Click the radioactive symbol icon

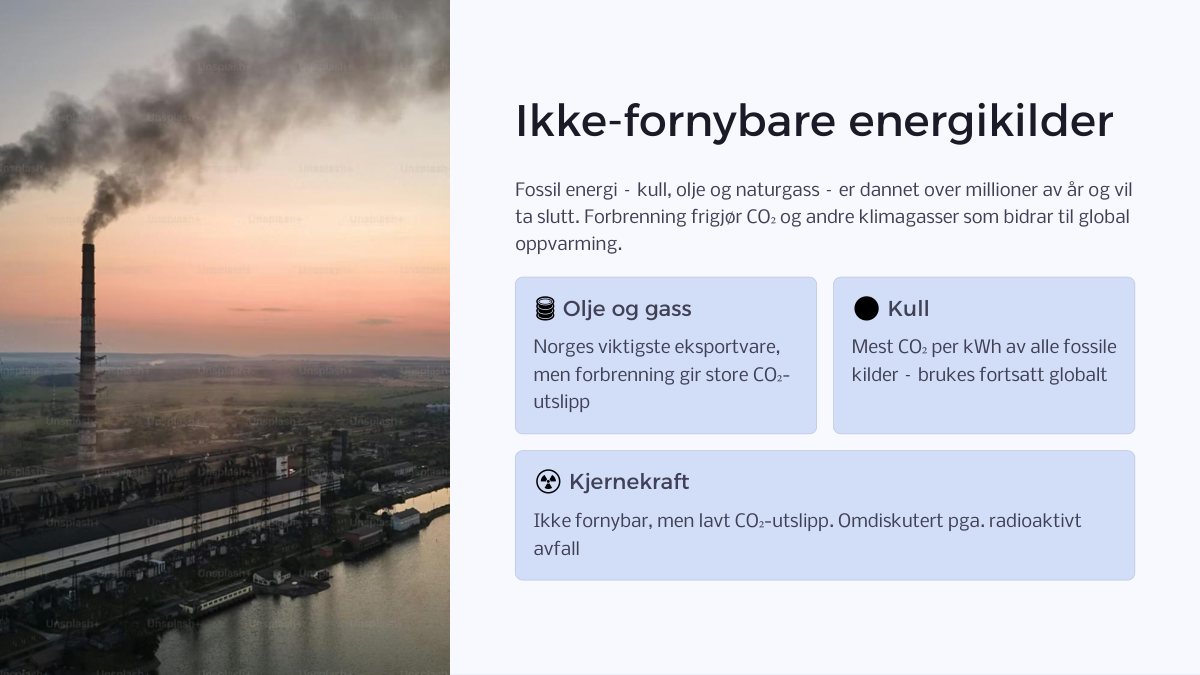pyautogui.click(x=548, y=482)
